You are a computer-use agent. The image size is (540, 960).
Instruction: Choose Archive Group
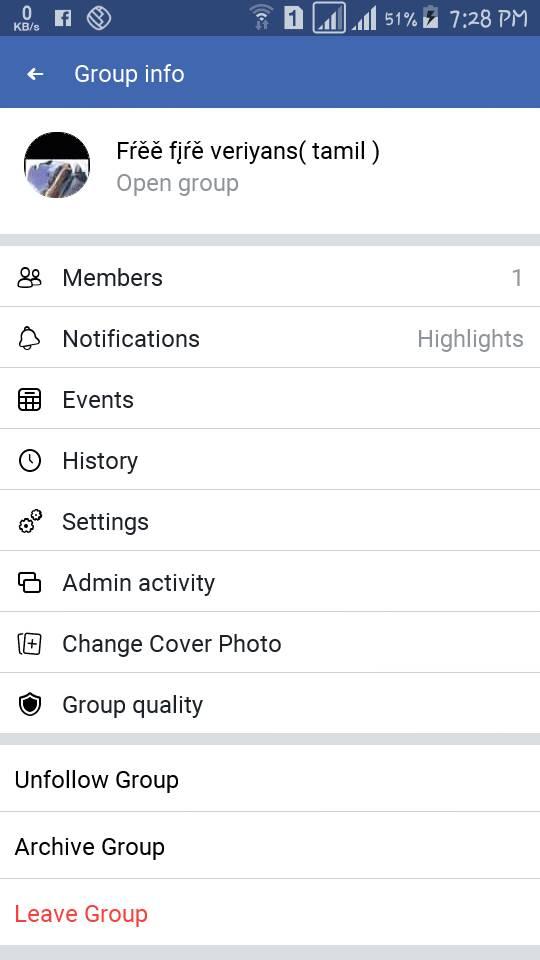click(x=270, y=846)
